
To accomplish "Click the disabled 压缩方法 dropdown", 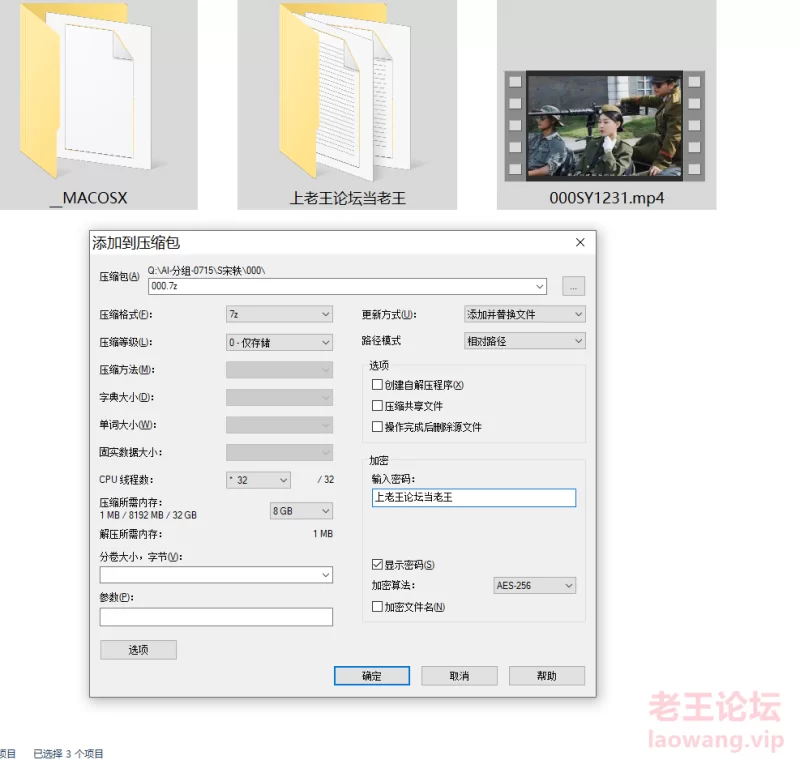I will click(279, 370).
